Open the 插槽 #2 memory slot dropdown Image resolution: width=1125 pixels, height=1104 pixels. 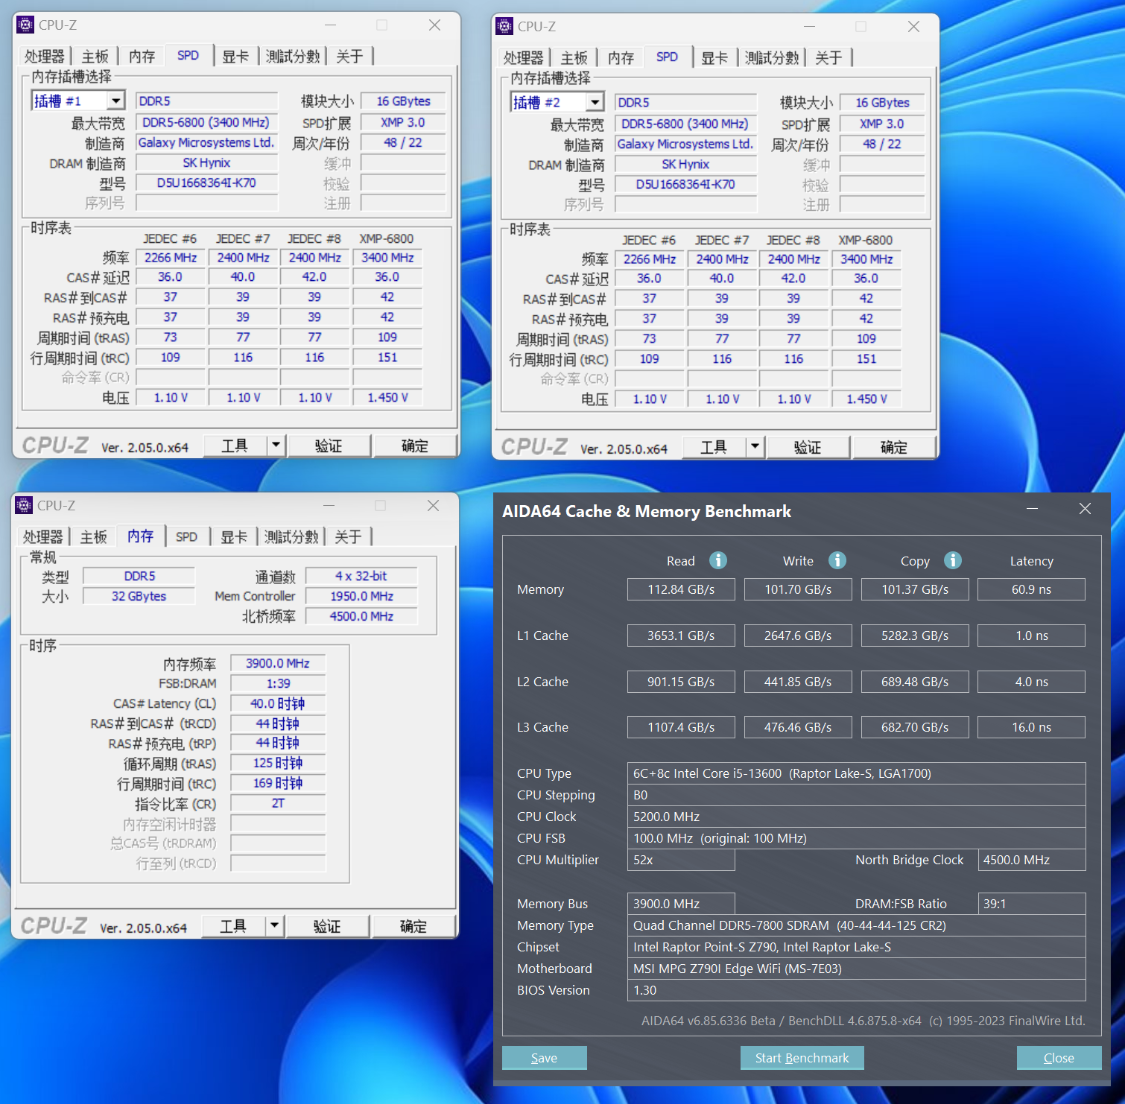point(595,103)
